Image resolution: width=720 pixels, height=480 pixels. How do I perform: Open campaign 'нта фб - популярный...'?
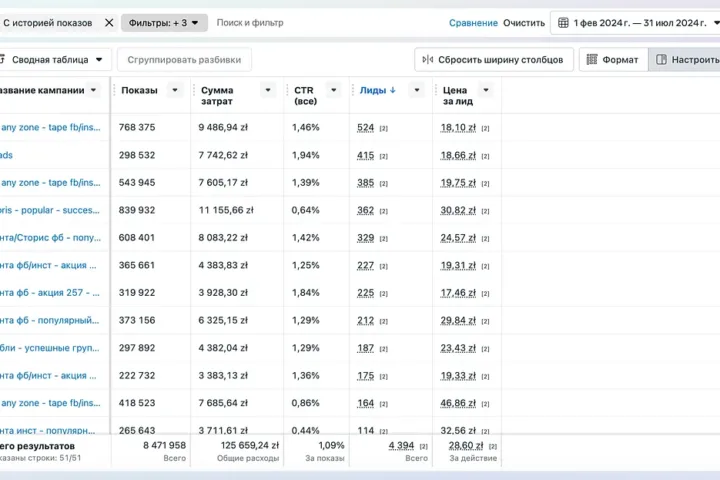[x=50, y=320]
